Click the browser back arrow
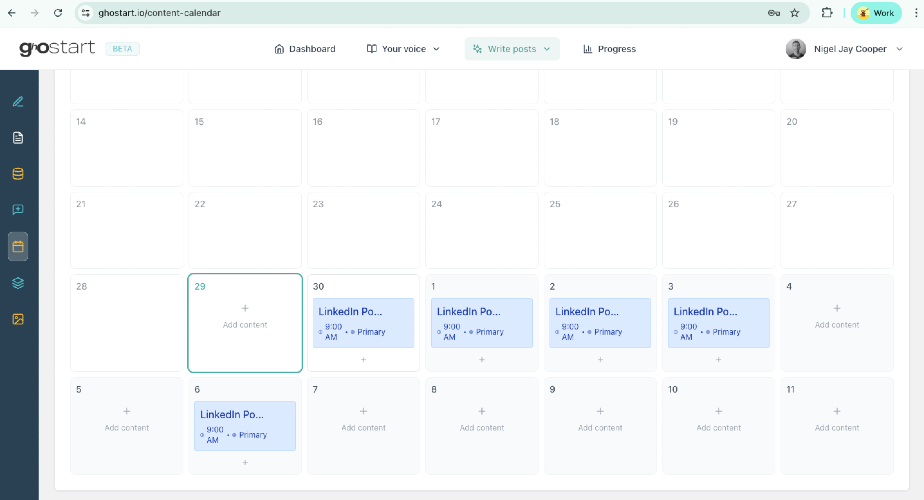This screenshot has height=500, width=924. [12, 13]
